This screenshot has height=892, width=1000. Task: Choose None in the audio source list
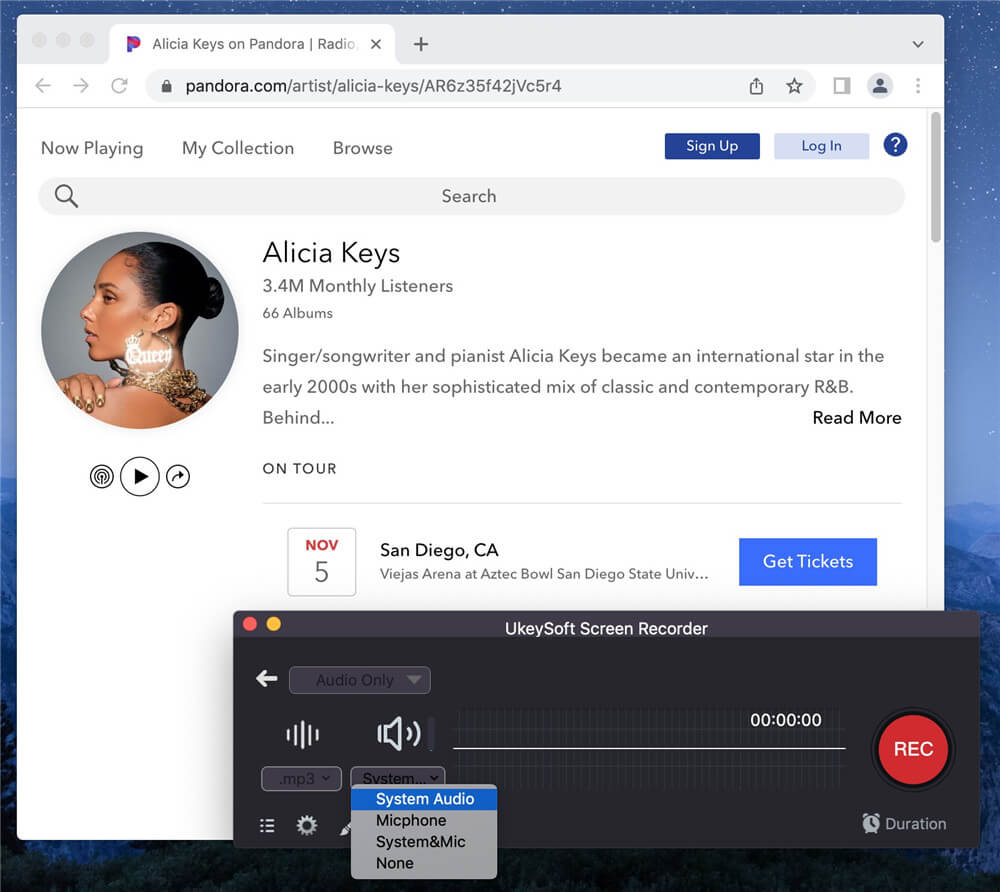424,863
